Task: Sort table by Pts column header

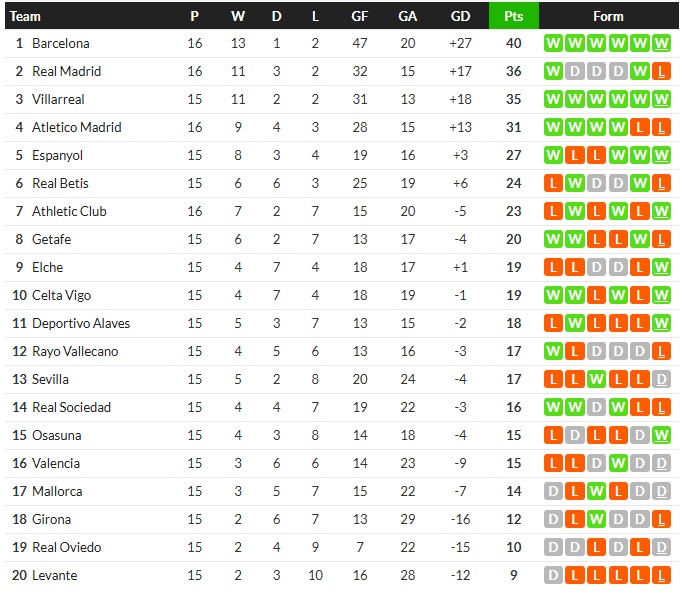Action: click(x=513, y=16)
